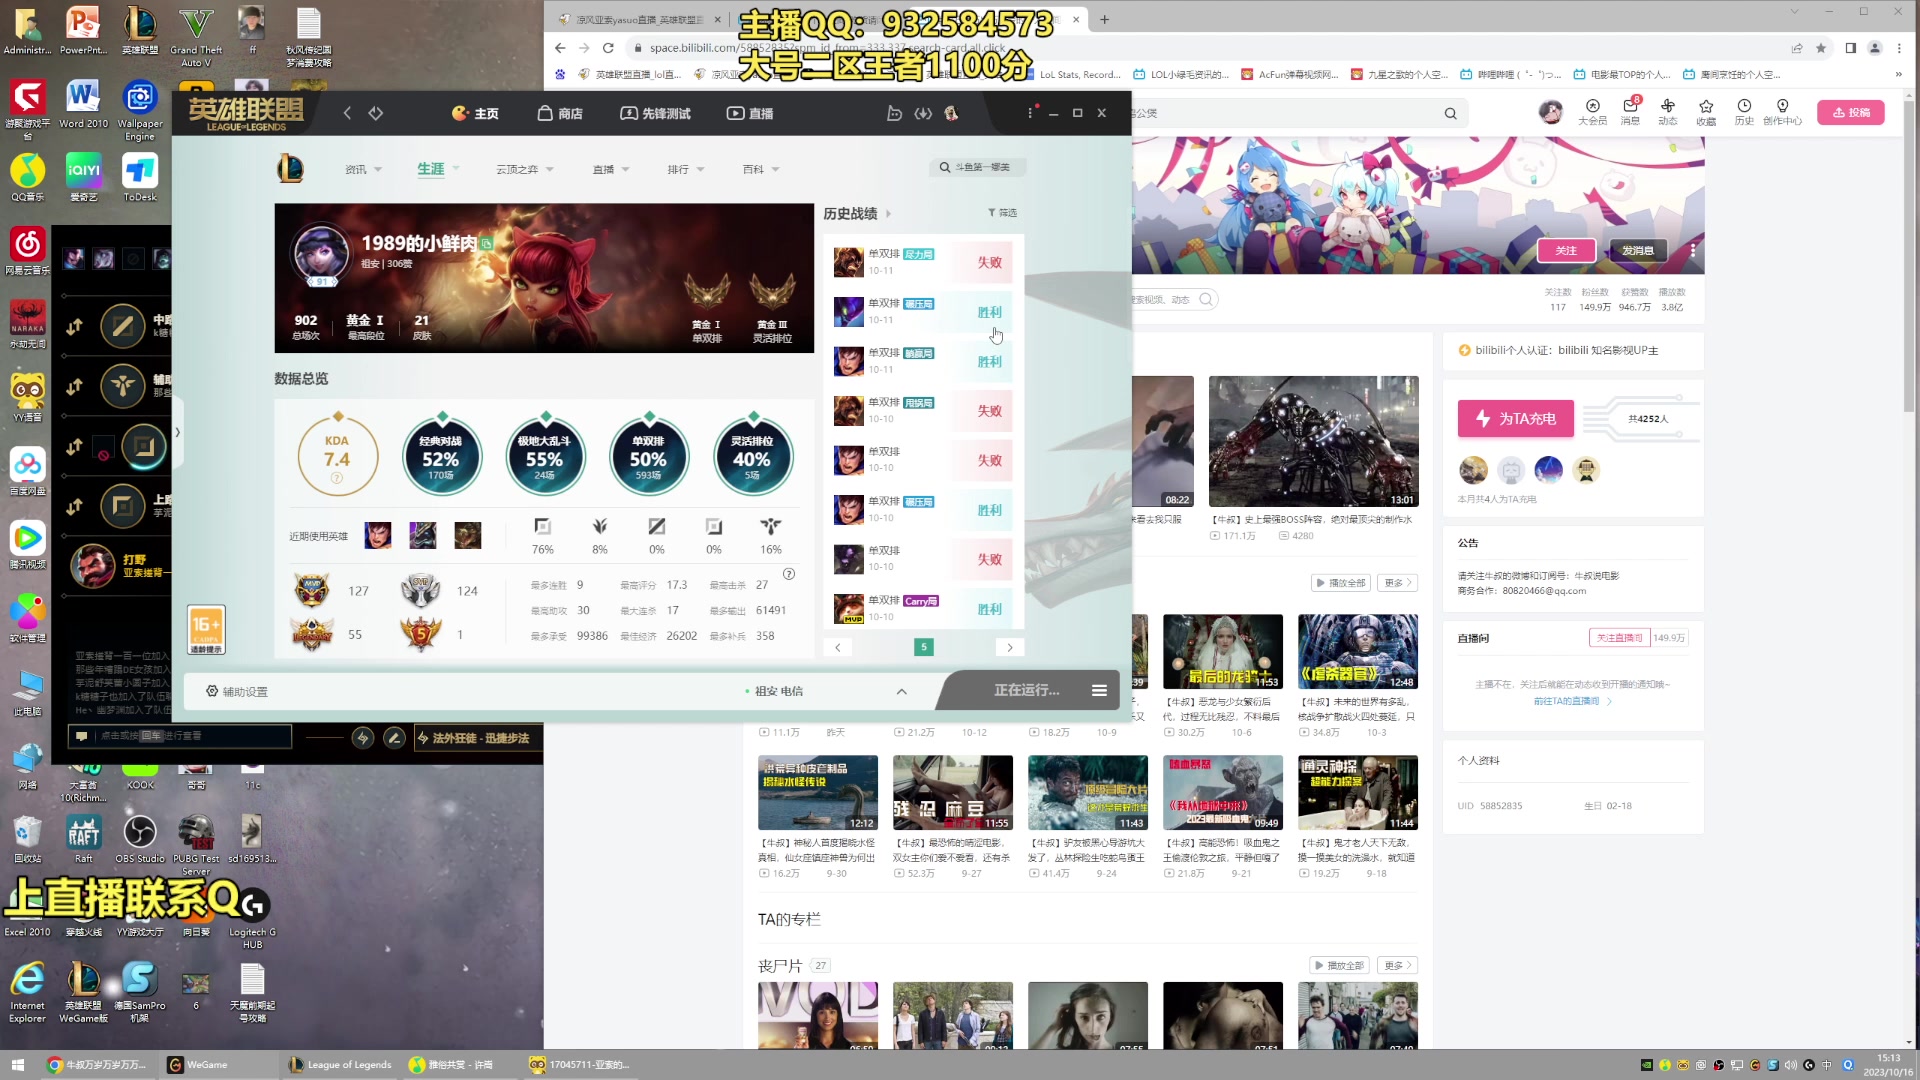The height and width of the screenshot is (1080, 1920).
Task: Play the 13:01 robot BOSS video thumbnail
Action: [1313, 441]
